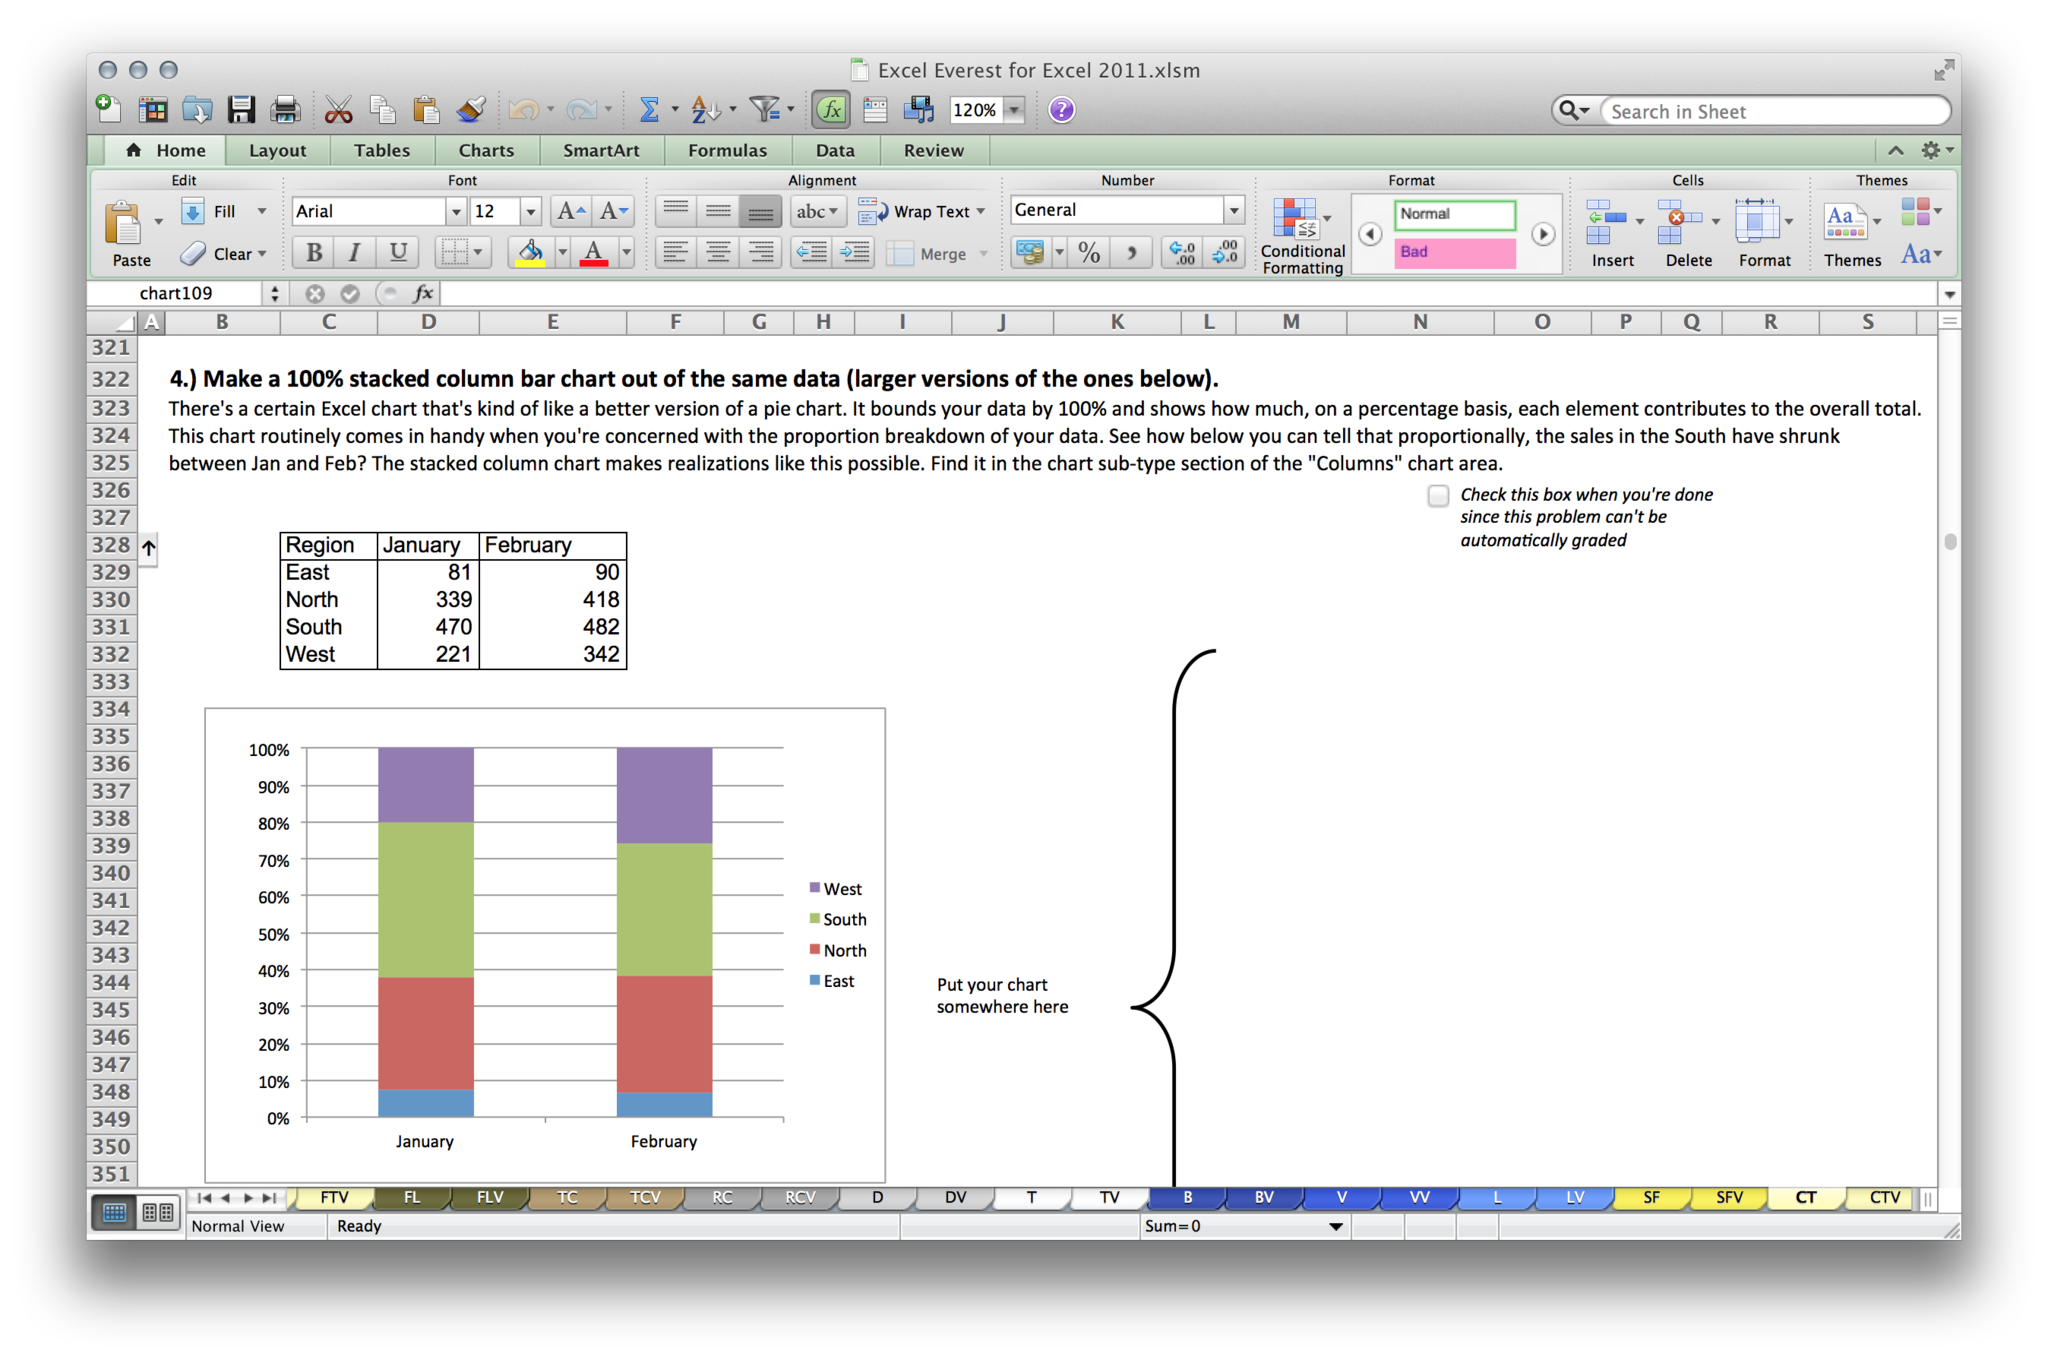Click the Paste clipboard icon in top toolbar

426,110
